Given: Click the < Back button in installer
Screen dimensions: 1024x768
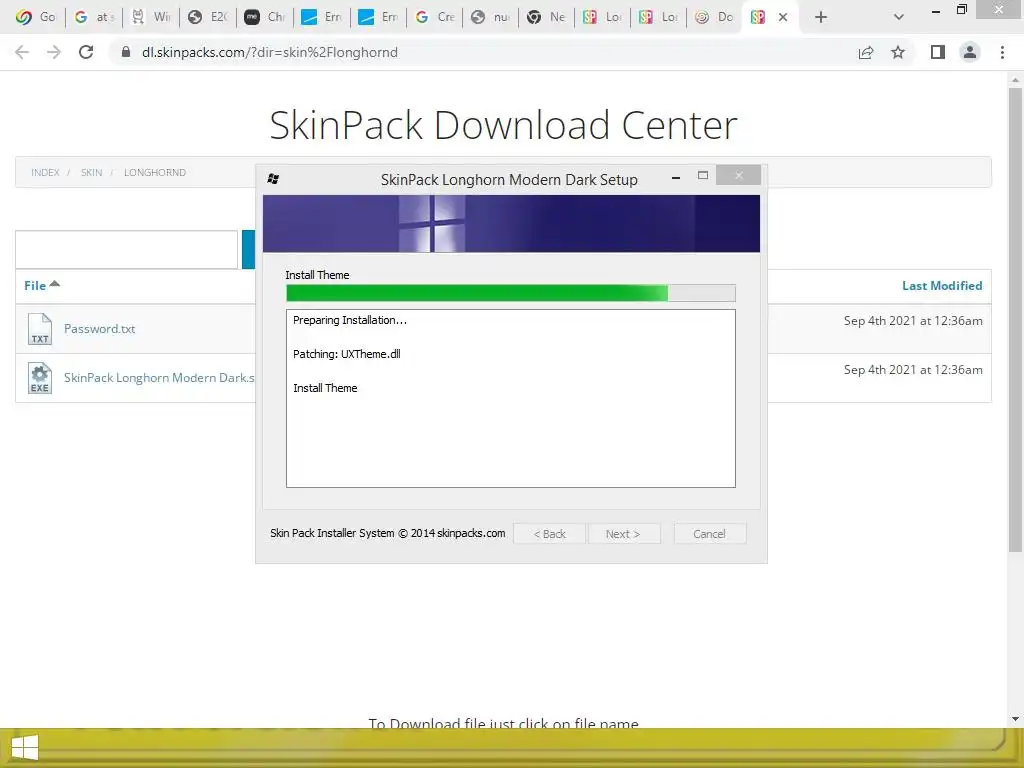Looking at the screenshot, I should (x=549, y=534).
